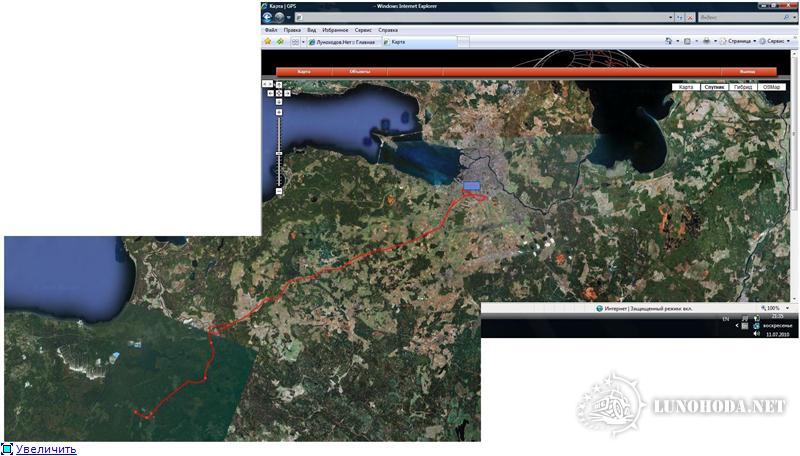
Task: Click the Выход logout button
Action: point(747,72)
